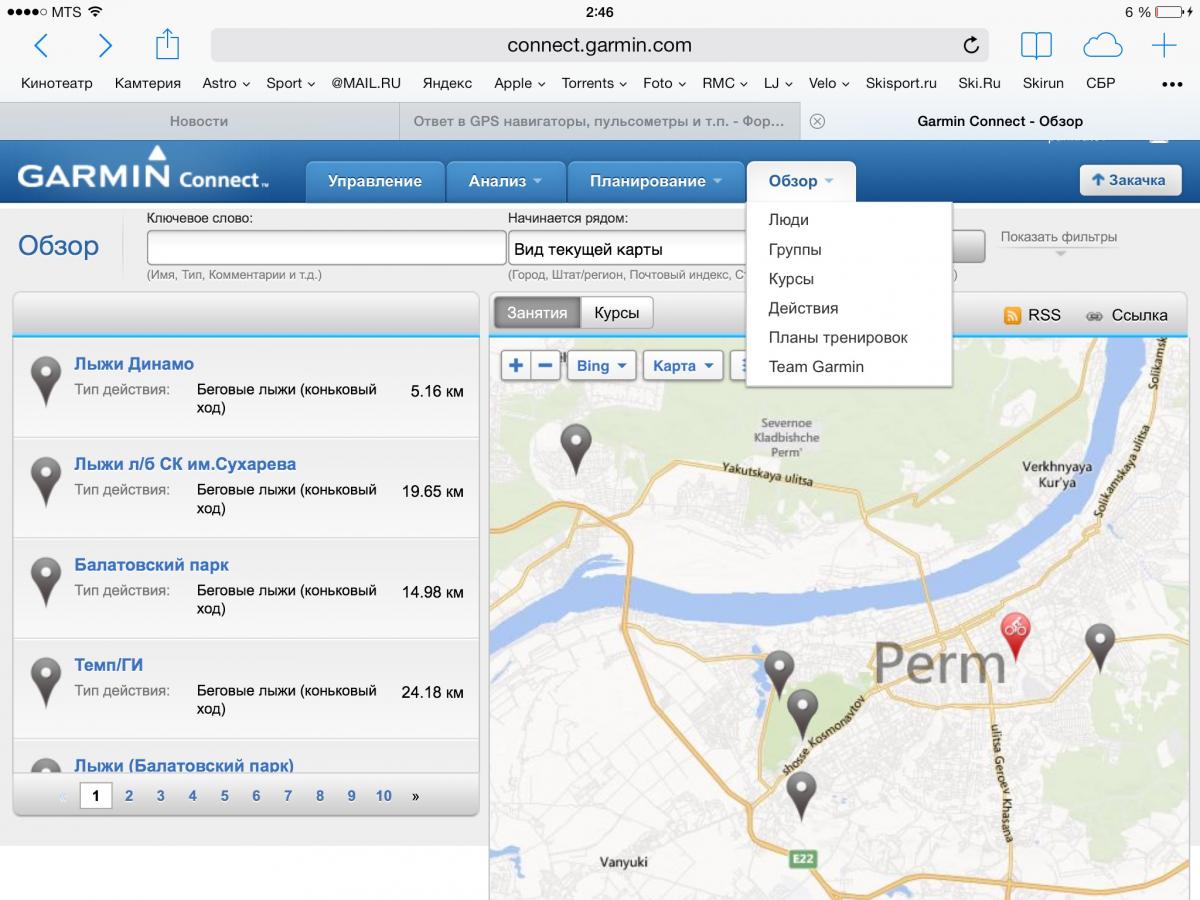This screenshot has width=1200, height=900.
Task: Go to results page 2
Action: [x=129, y=796]
